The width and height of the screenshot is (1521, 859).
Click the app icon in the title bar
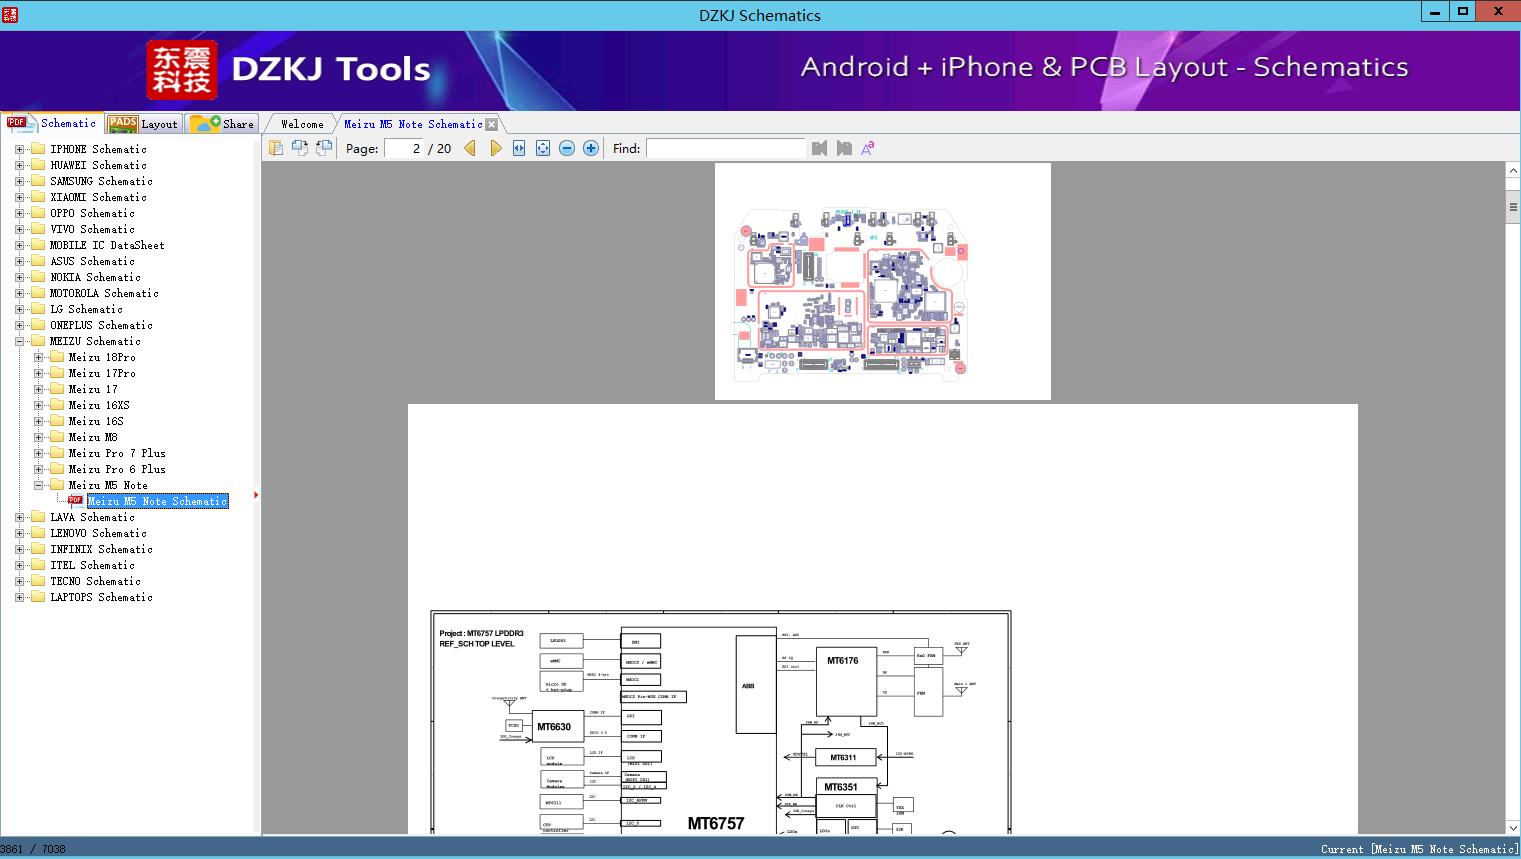tap(11, 14)
